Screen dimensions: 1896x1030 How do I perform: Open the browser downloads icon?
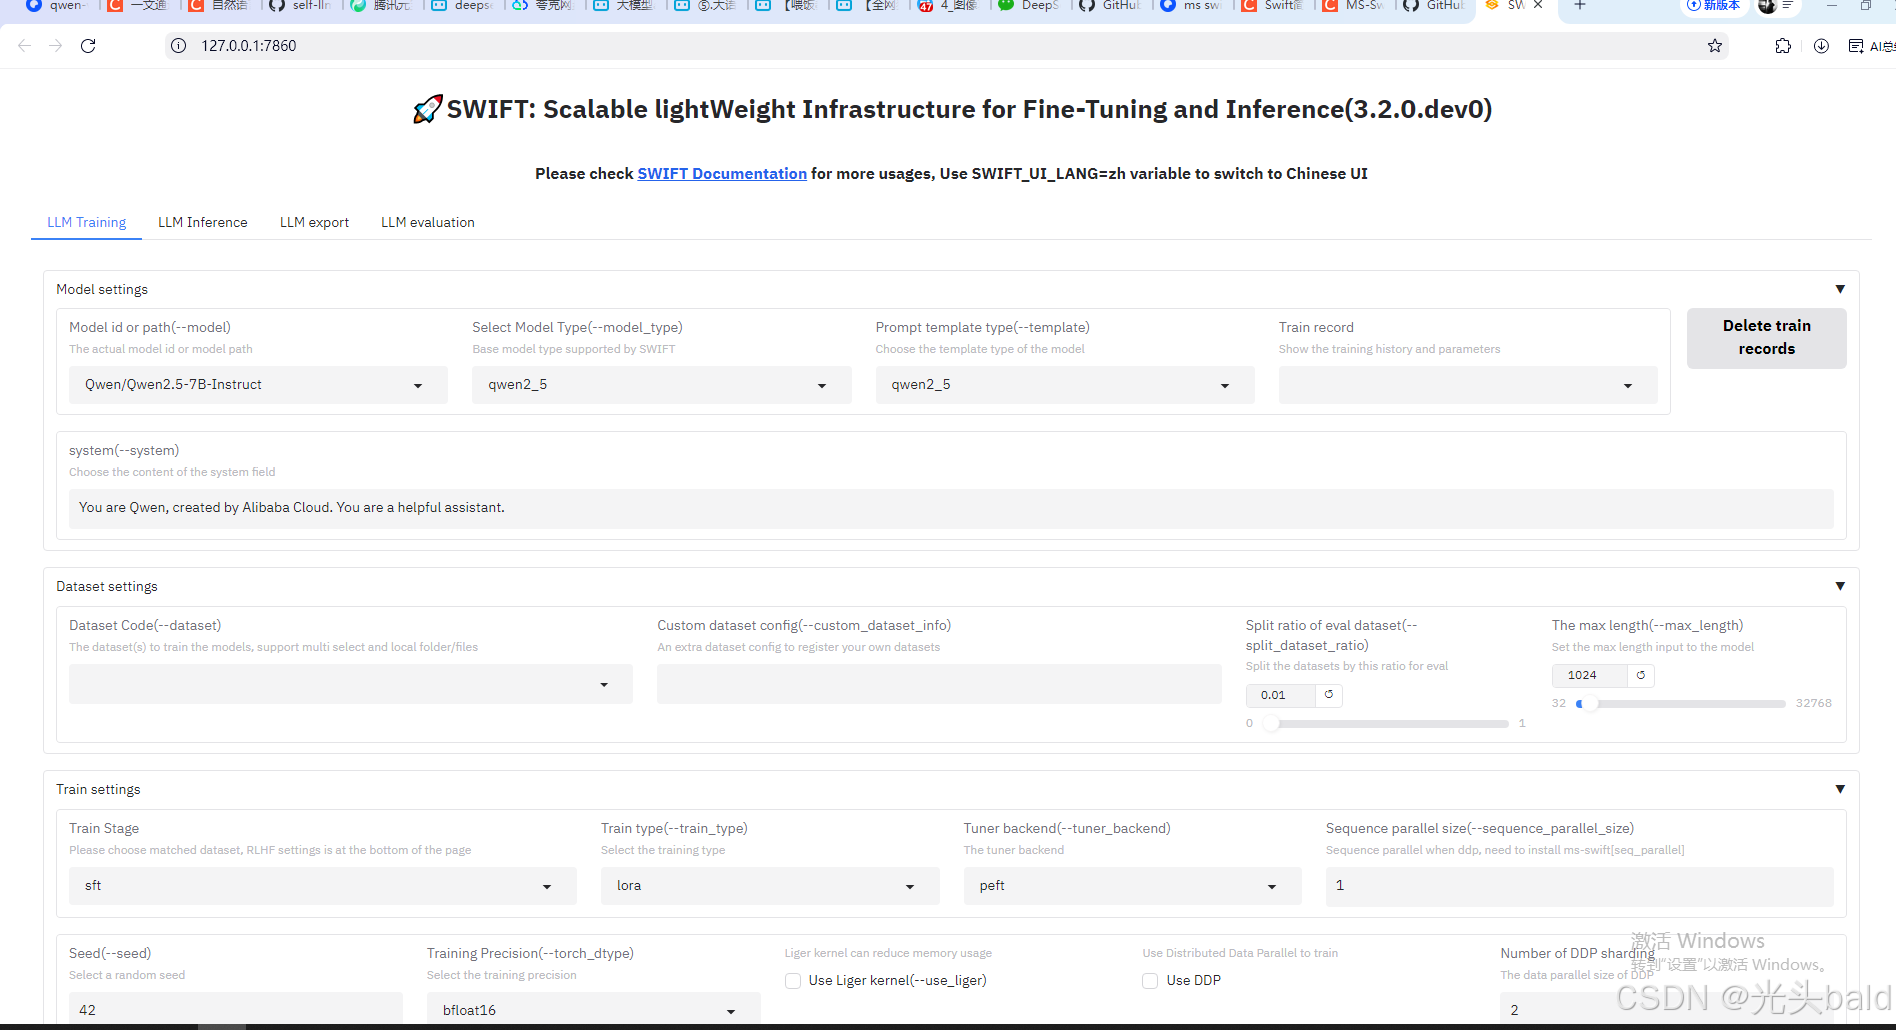[x=1822, y=46]
